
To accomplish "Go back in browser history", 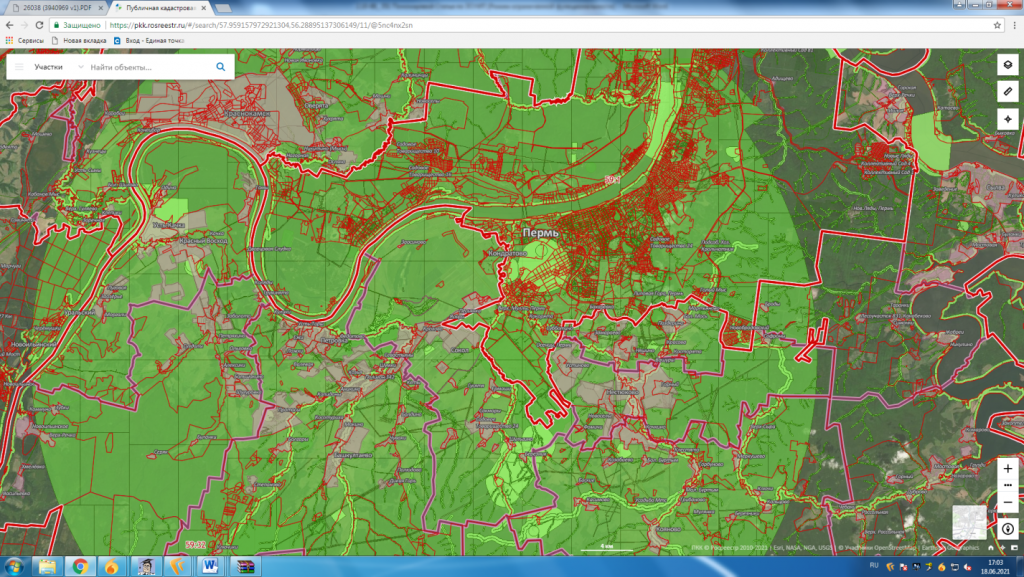I will click(9, 25).
